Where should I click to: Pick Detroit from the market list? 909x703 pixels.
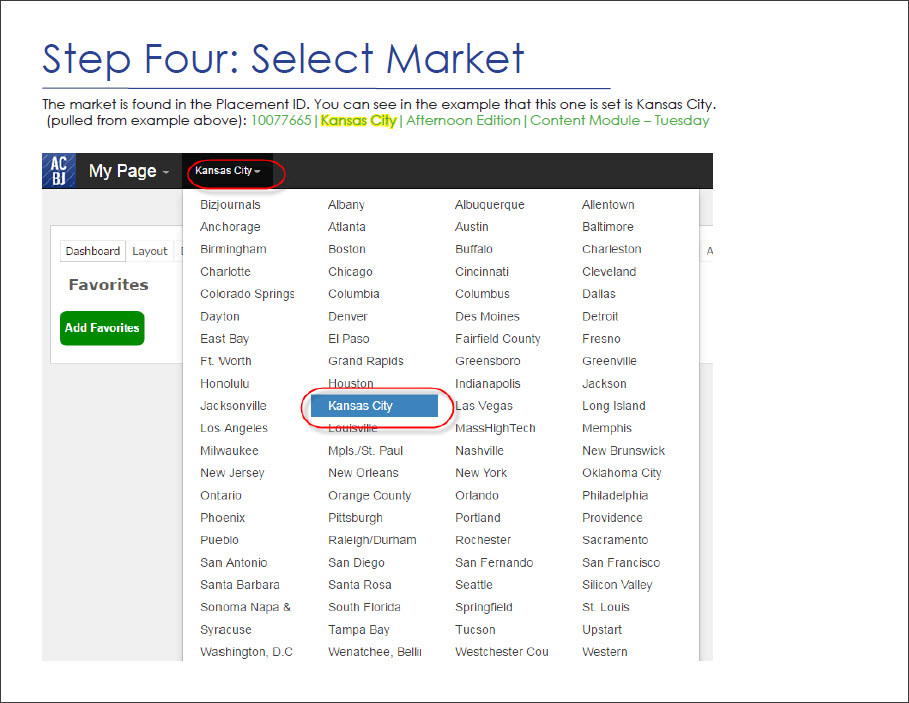[600, 316]
